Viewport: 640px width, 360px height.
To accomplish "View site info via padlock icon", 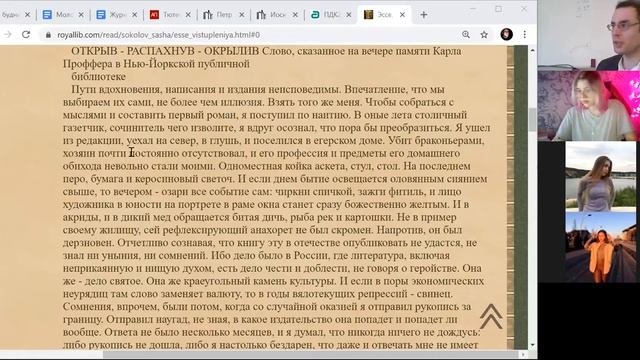I will tap(48, 35).
